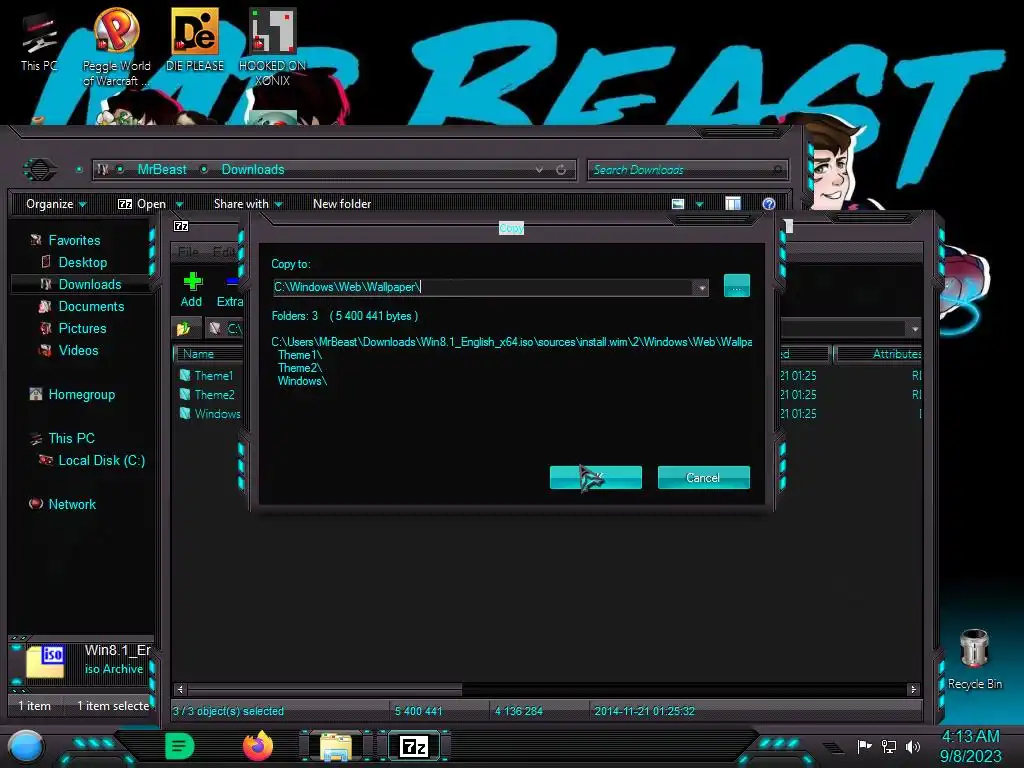Click Open in Explorer toolbar
The image size is (1024, 768).
coord(142,204)
